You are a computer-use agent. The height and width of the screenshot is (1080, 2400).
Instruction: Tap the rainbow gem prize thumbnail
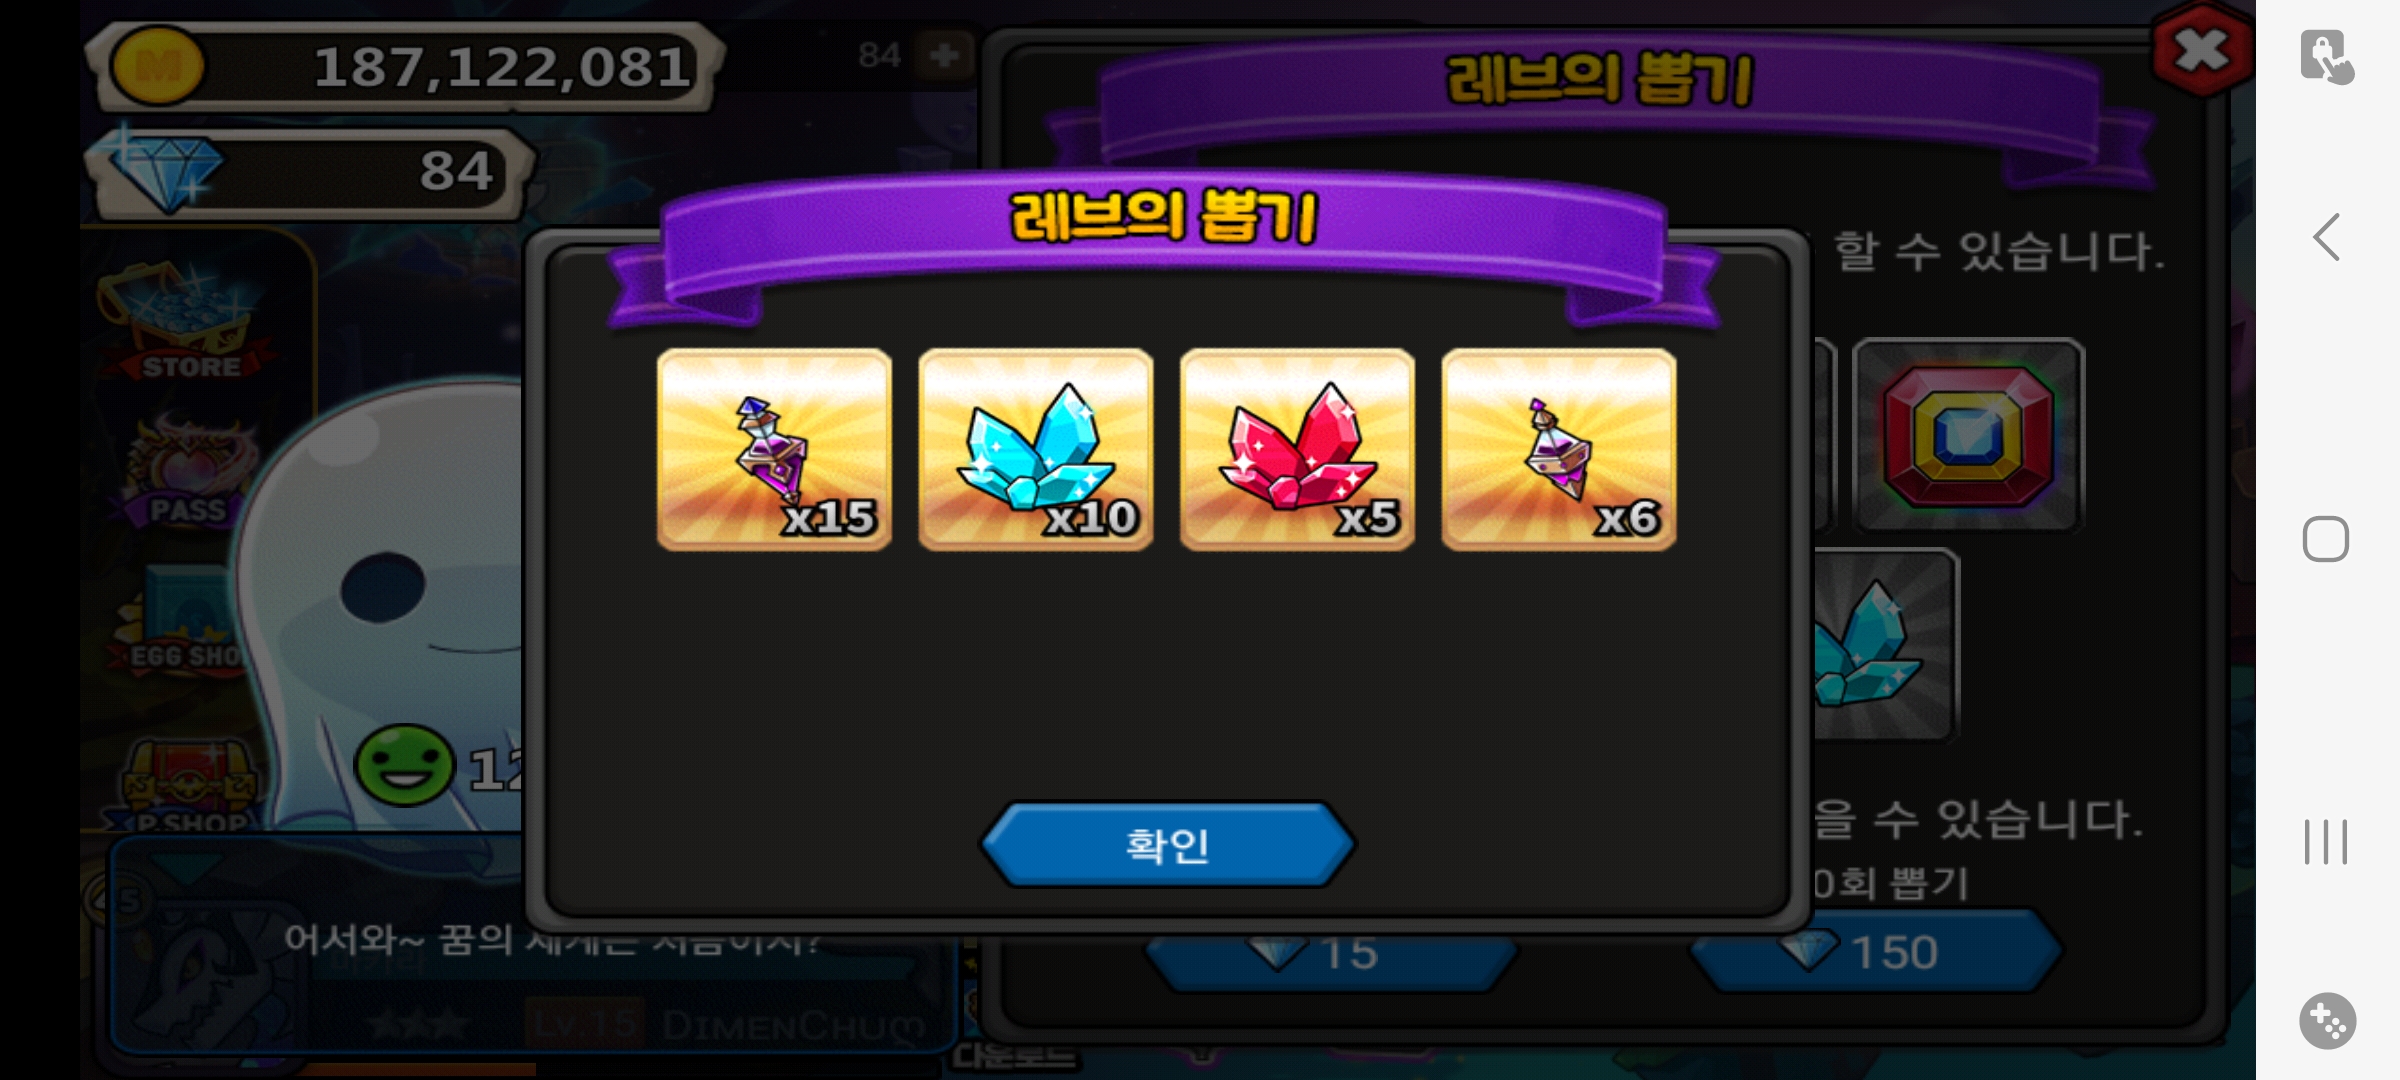(x=1968, y=435)
